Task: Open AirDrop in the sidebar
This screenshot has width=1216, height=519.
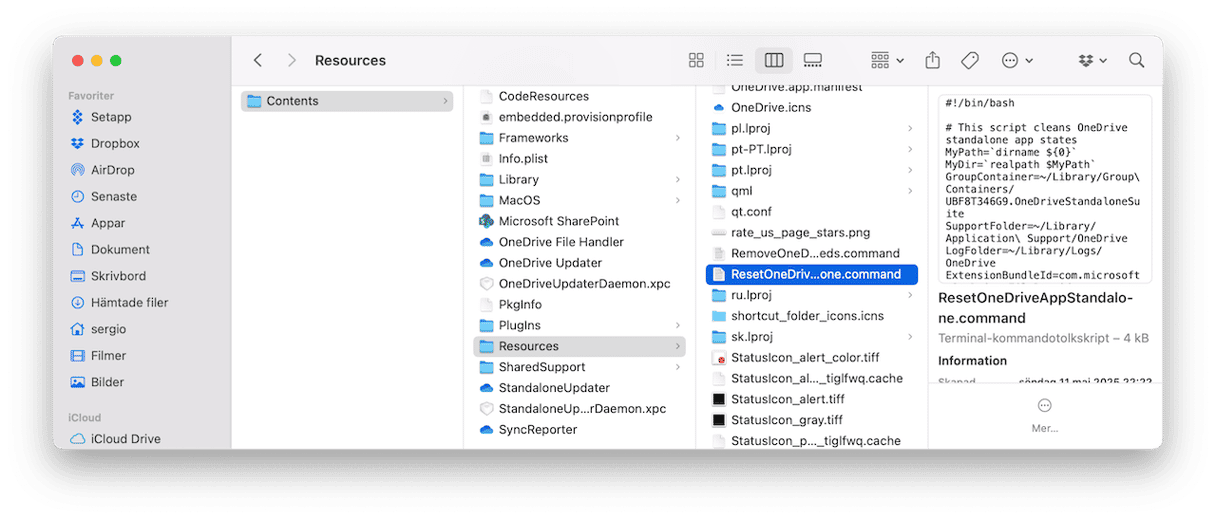Action: click(112, 170)
